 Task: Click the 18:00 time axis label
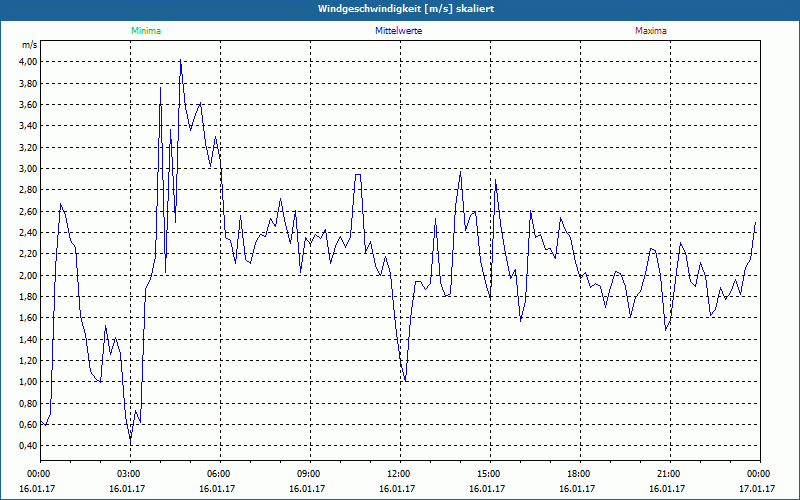click(580, 474)
